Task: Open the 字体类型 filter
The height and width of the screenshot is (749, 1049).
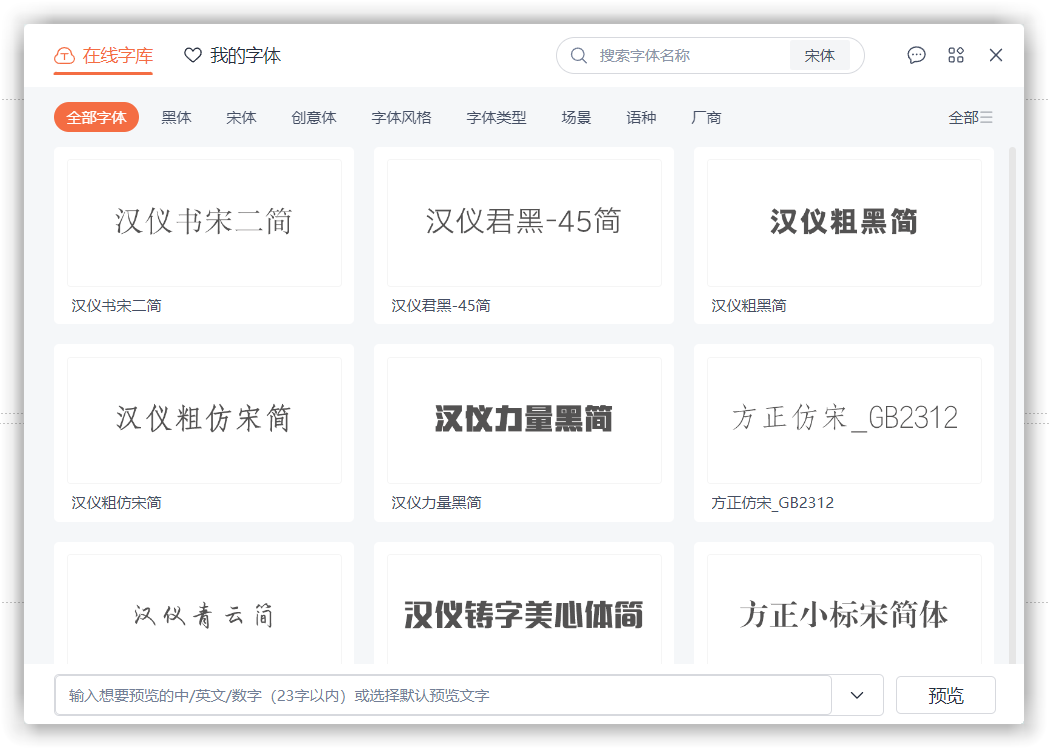Action: coord(496,118)
